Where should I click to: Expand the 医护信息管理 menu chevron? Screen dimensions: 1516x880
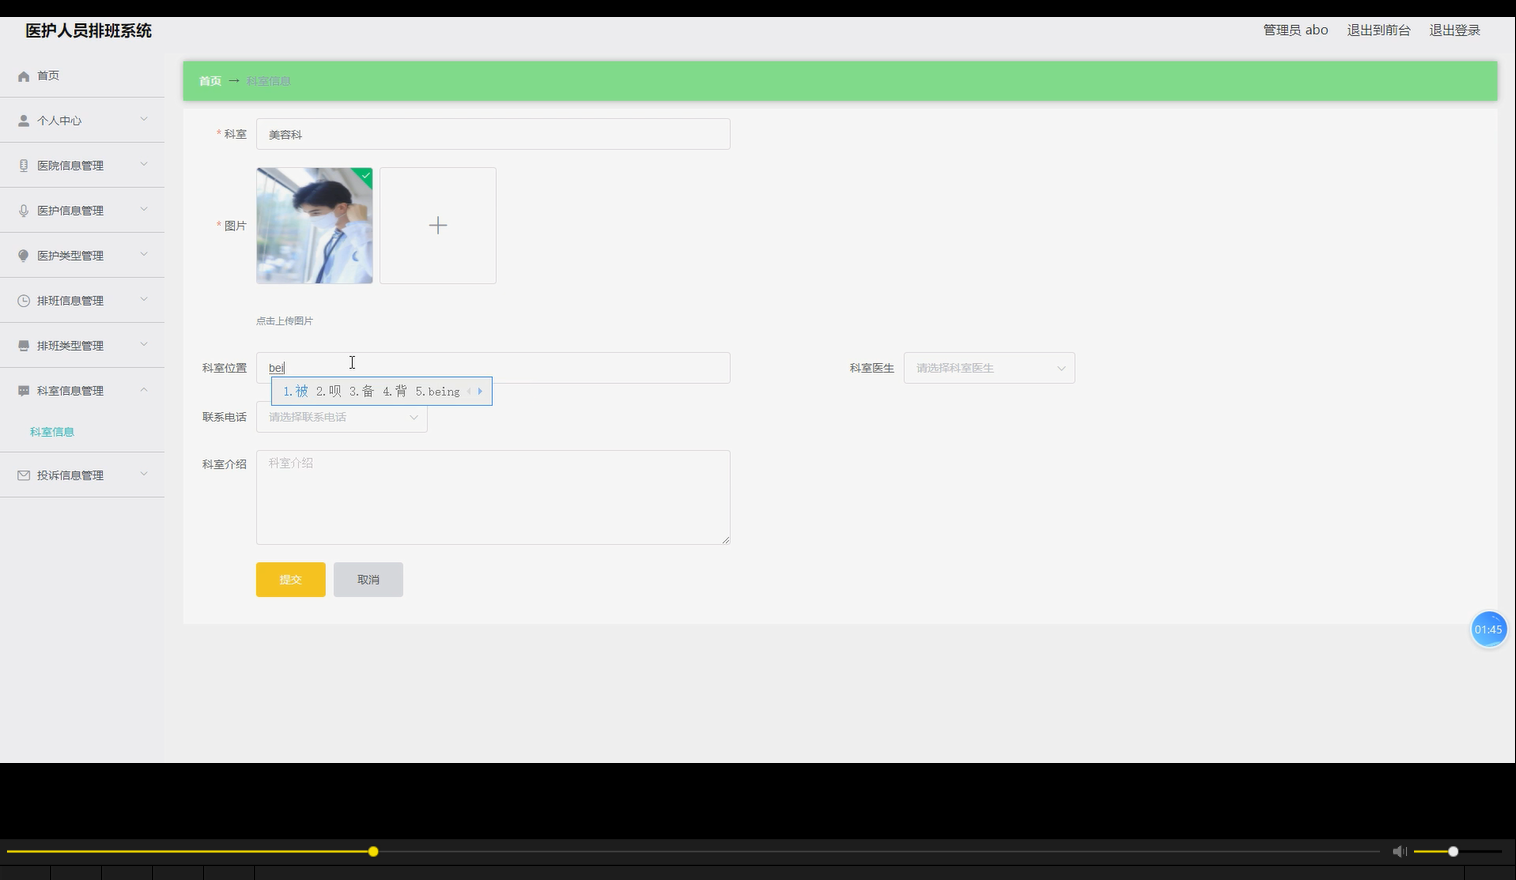(x=144, y=209)
